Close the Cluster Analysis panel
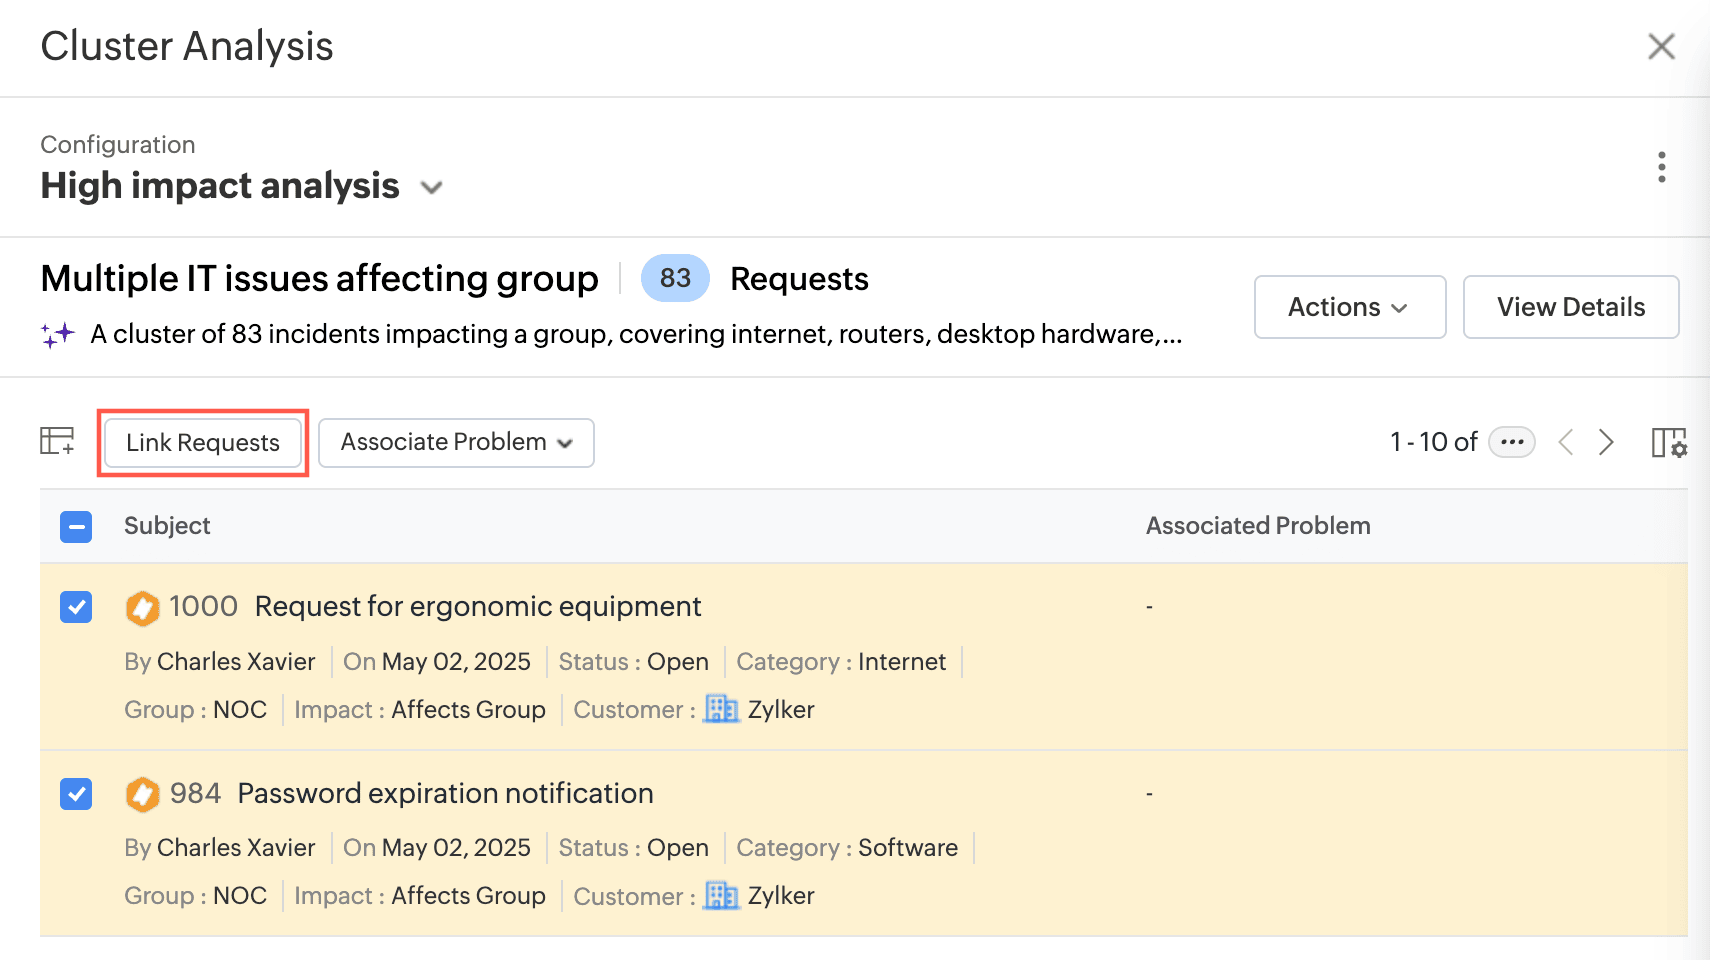Screen dimensions: 1710x960 point(1661,46)
